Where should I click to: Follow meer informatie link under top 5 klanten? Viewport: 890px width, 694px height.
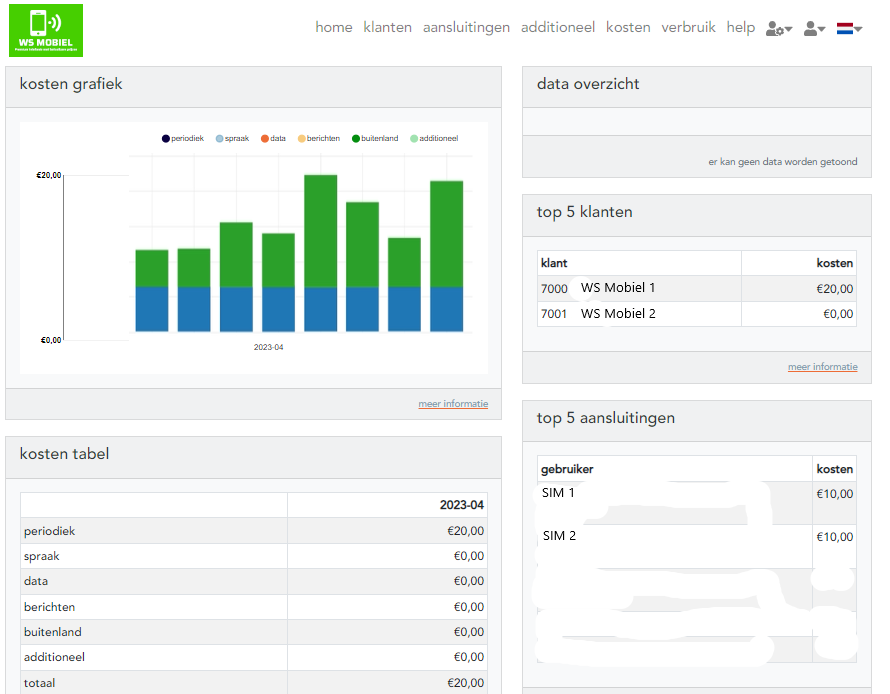[x=822, y=367]
